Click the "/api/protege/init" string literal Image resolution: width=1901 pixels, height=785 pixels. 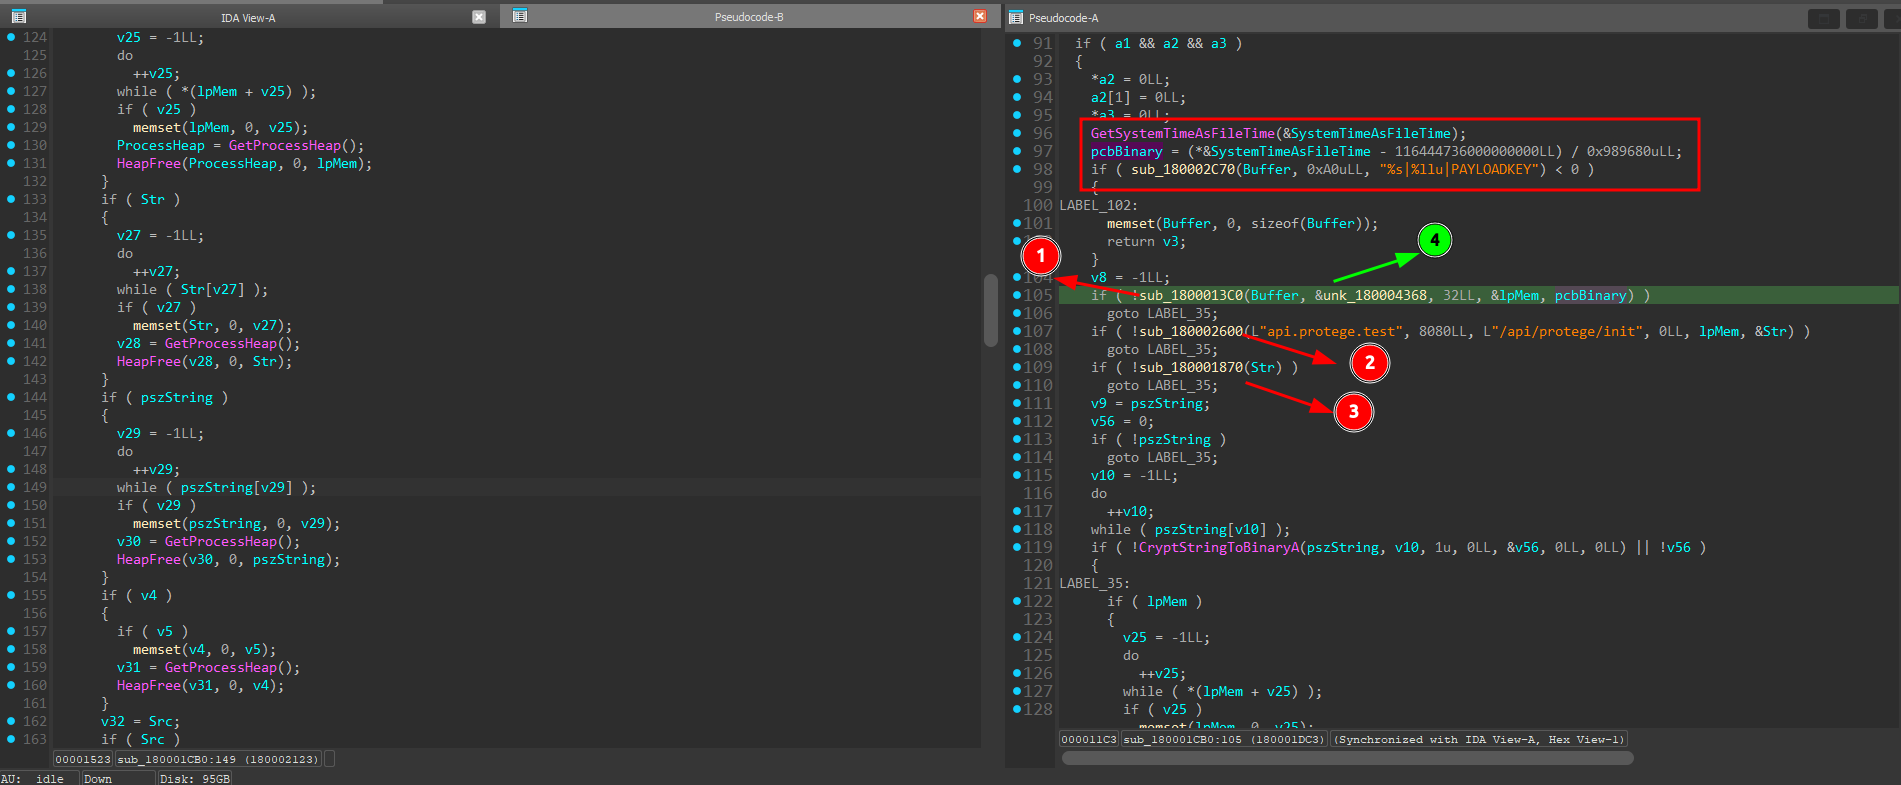(x=1563, y=331)
